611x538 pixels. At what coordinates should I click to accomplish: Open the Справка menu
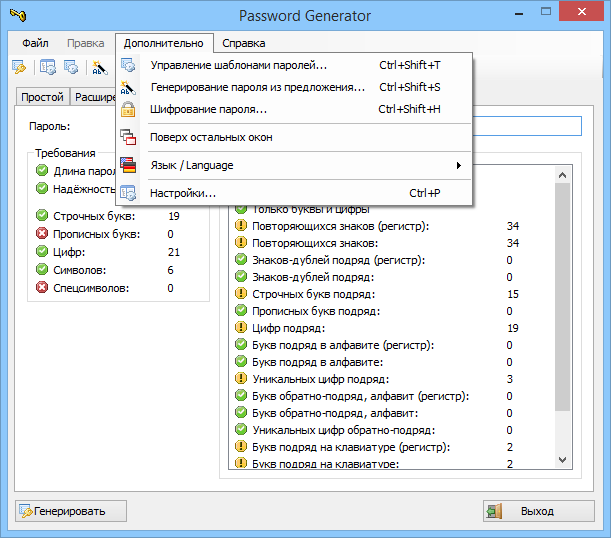(244, 43)
